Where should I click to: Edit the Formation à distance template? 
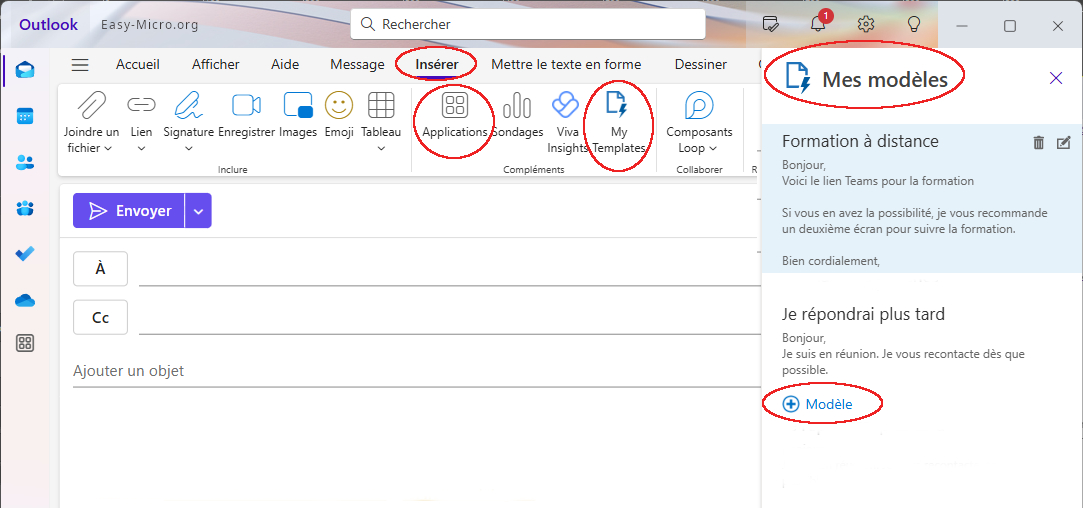point(1063,143)
